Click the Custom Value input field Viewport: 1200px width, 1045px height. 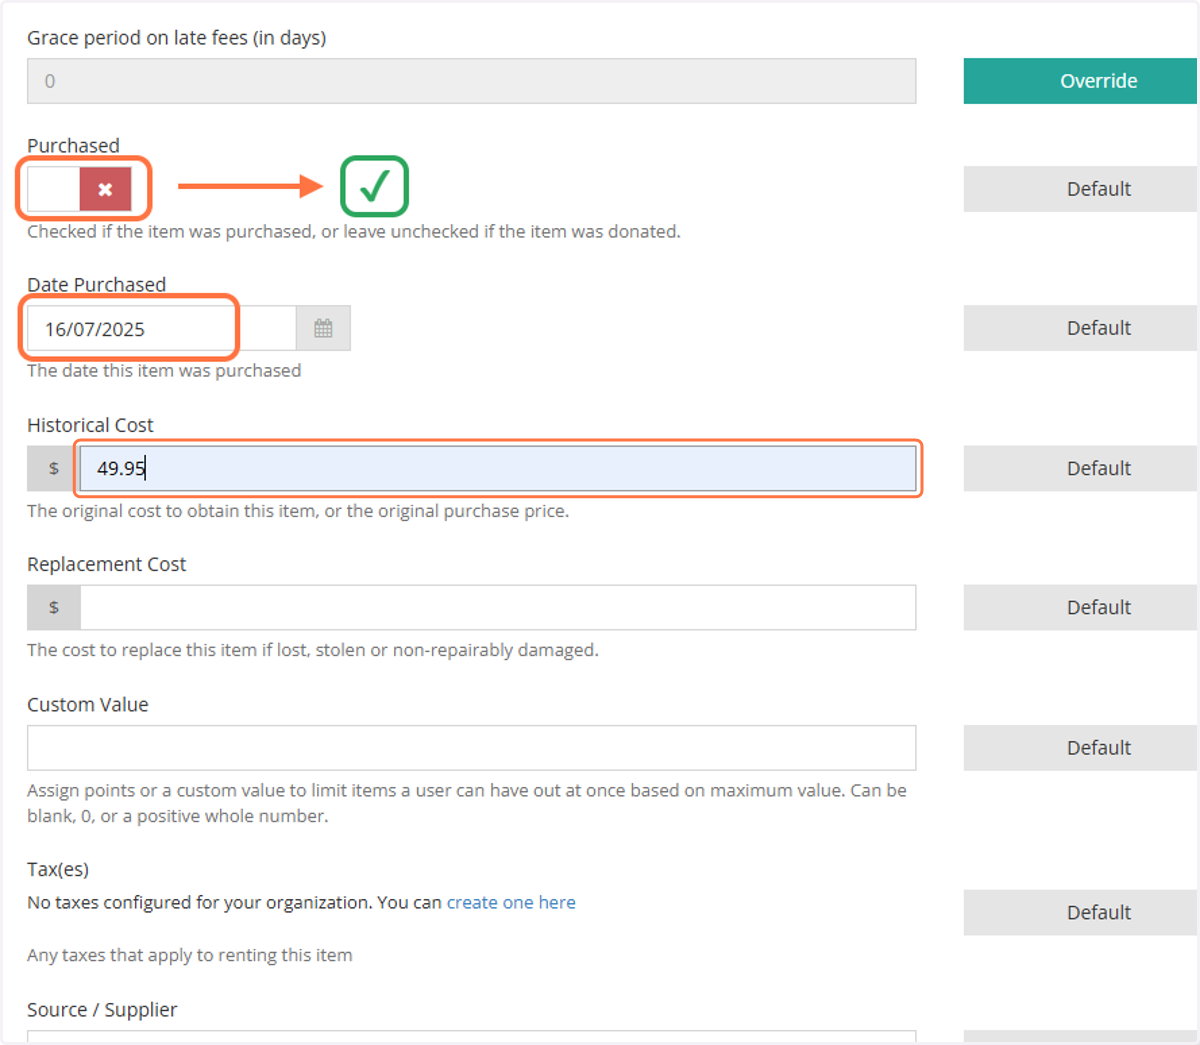(x=471, y=748)
